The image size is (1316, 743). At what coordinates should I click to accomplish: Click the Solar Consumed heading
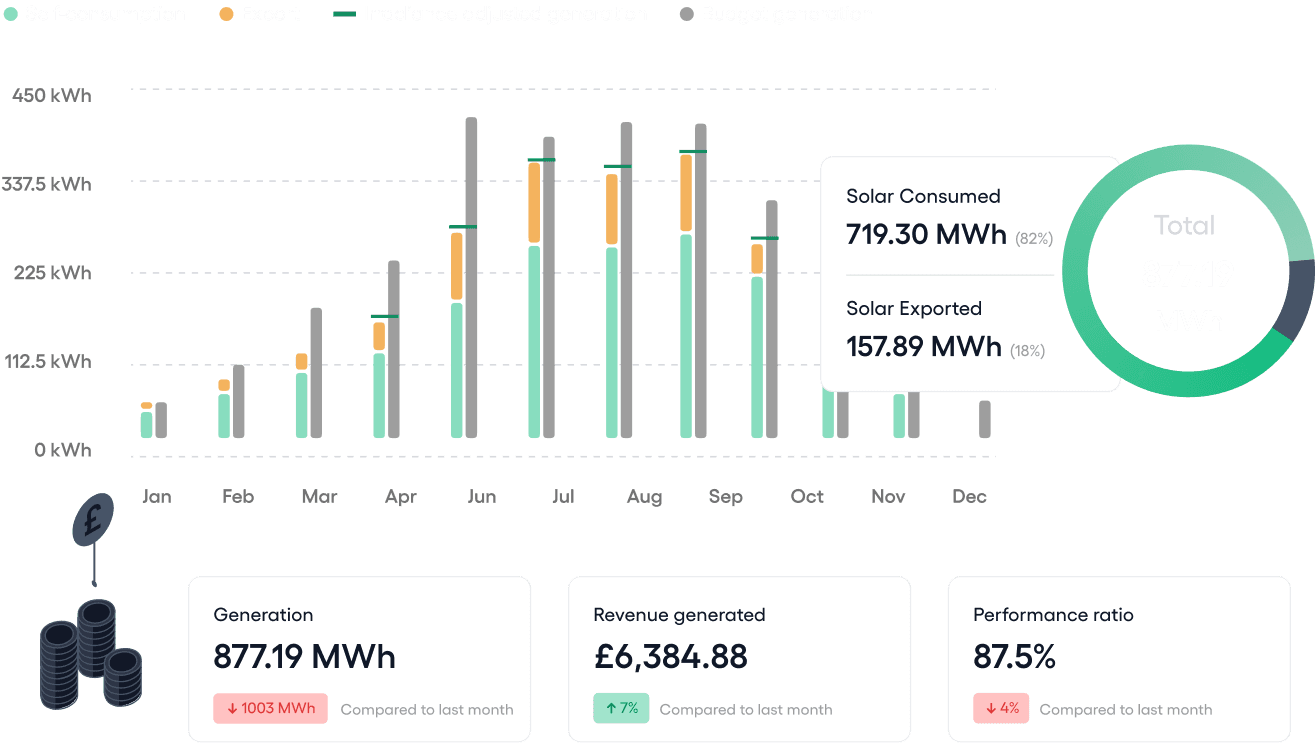coord(923,196)
